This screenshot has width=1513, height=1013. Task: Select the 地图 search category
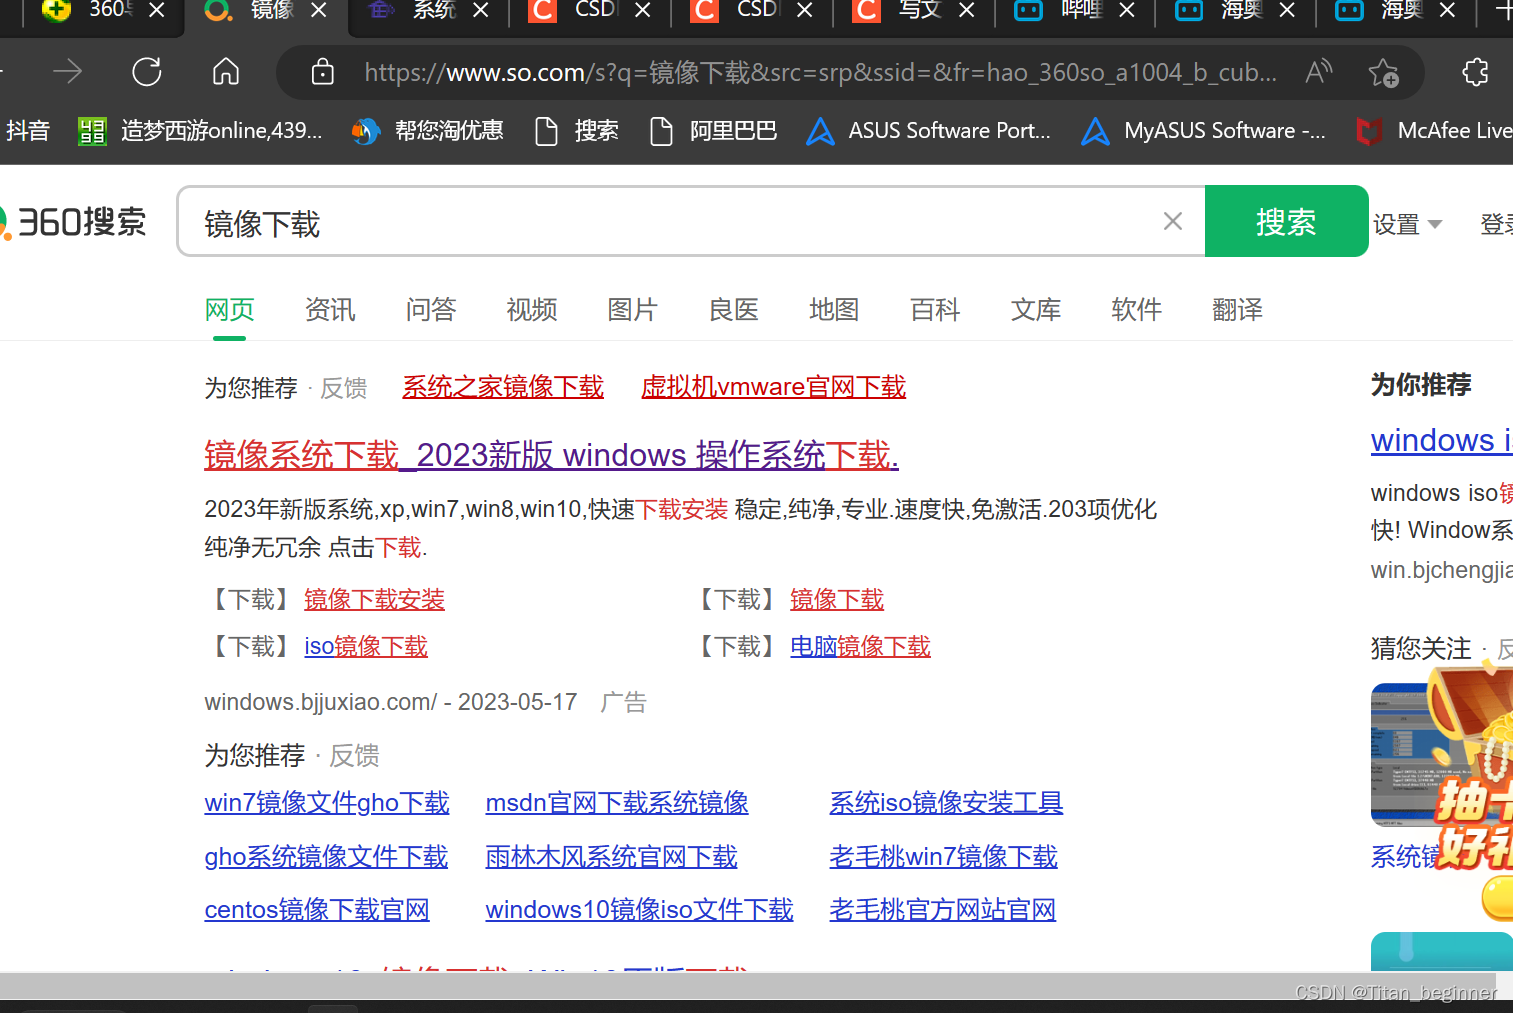[x=834, y=310]
